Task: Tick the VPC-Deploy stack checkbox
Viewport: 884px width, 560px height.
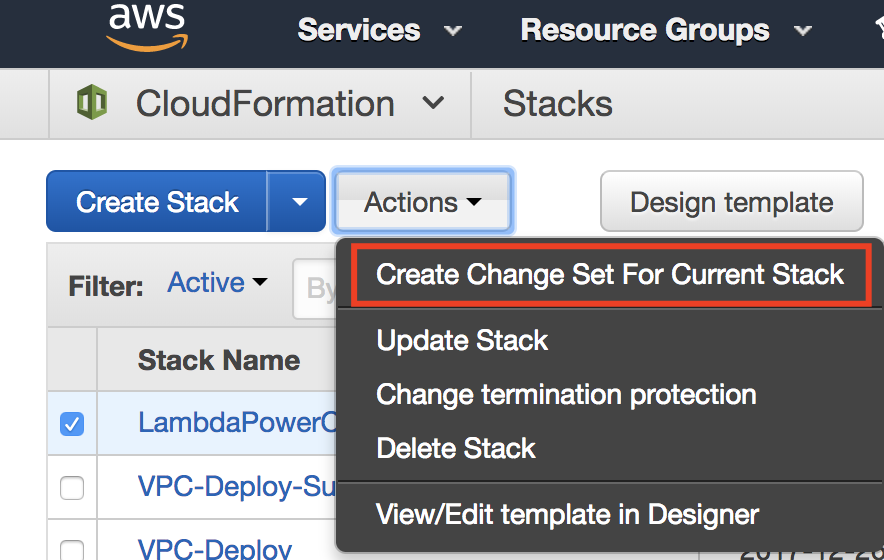Action: click(x=72, y=549)
